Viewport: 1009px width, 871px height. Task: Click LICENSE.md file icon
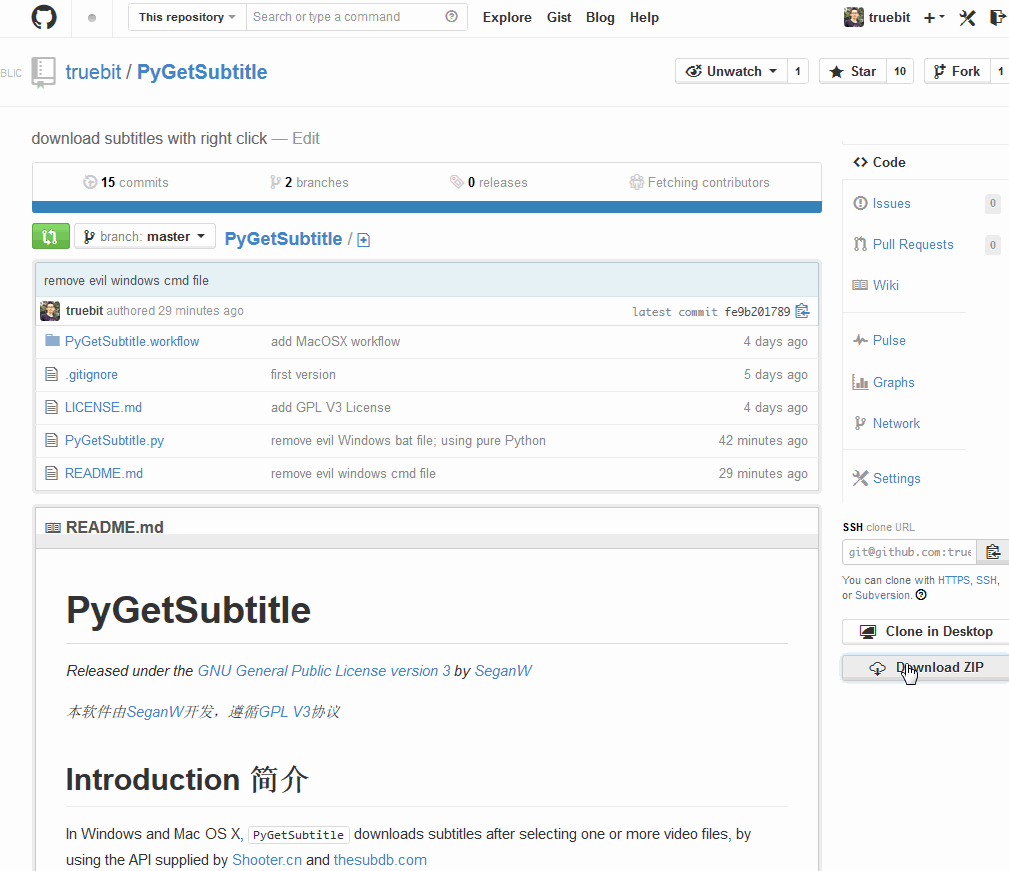(51, 407)
